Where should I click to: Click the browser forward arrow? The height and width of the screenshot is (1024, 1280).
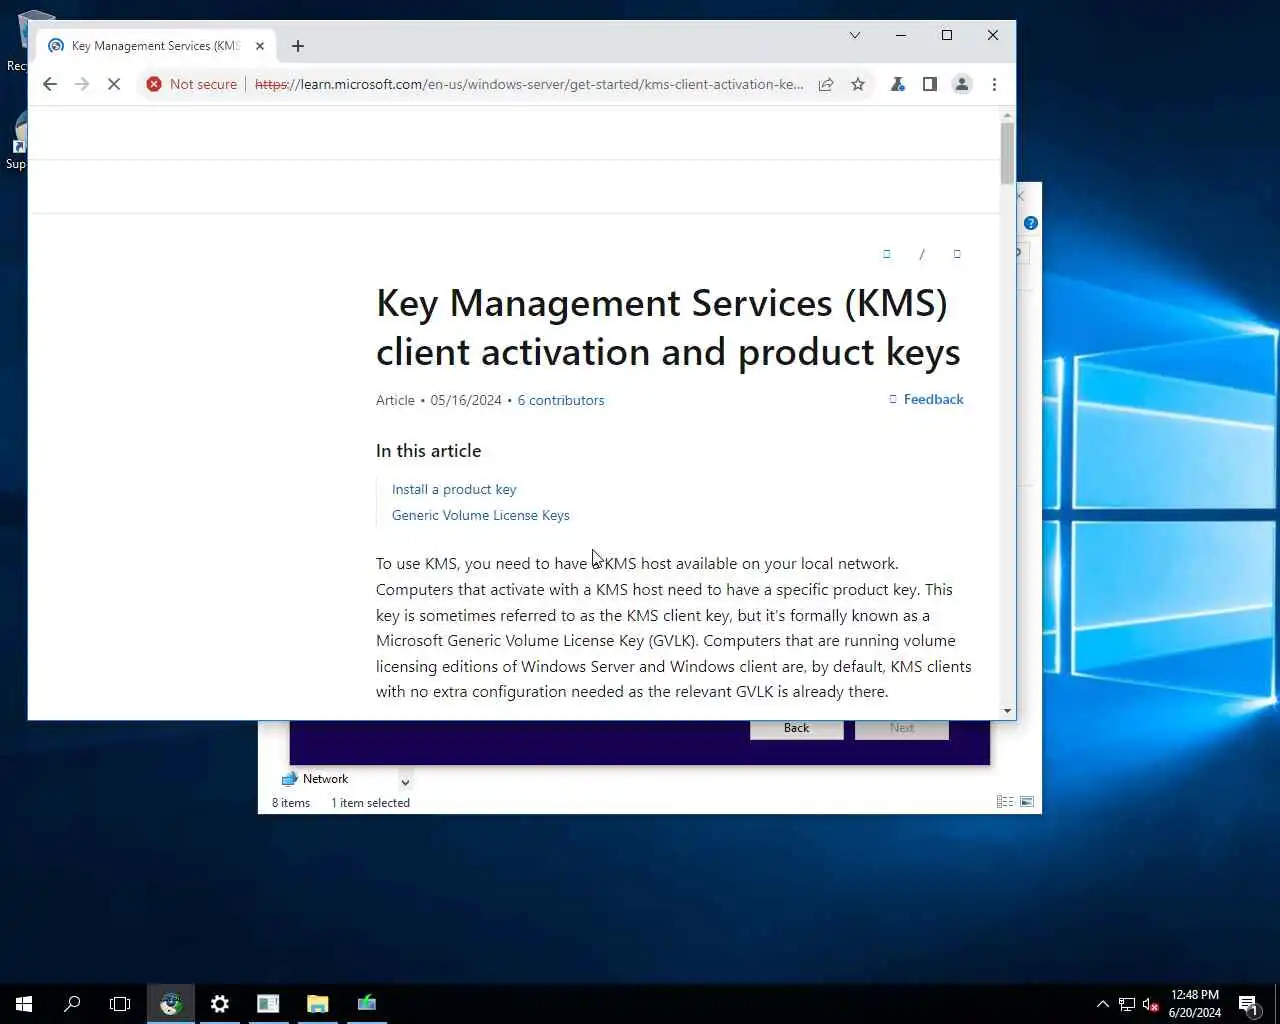point(82,84)
